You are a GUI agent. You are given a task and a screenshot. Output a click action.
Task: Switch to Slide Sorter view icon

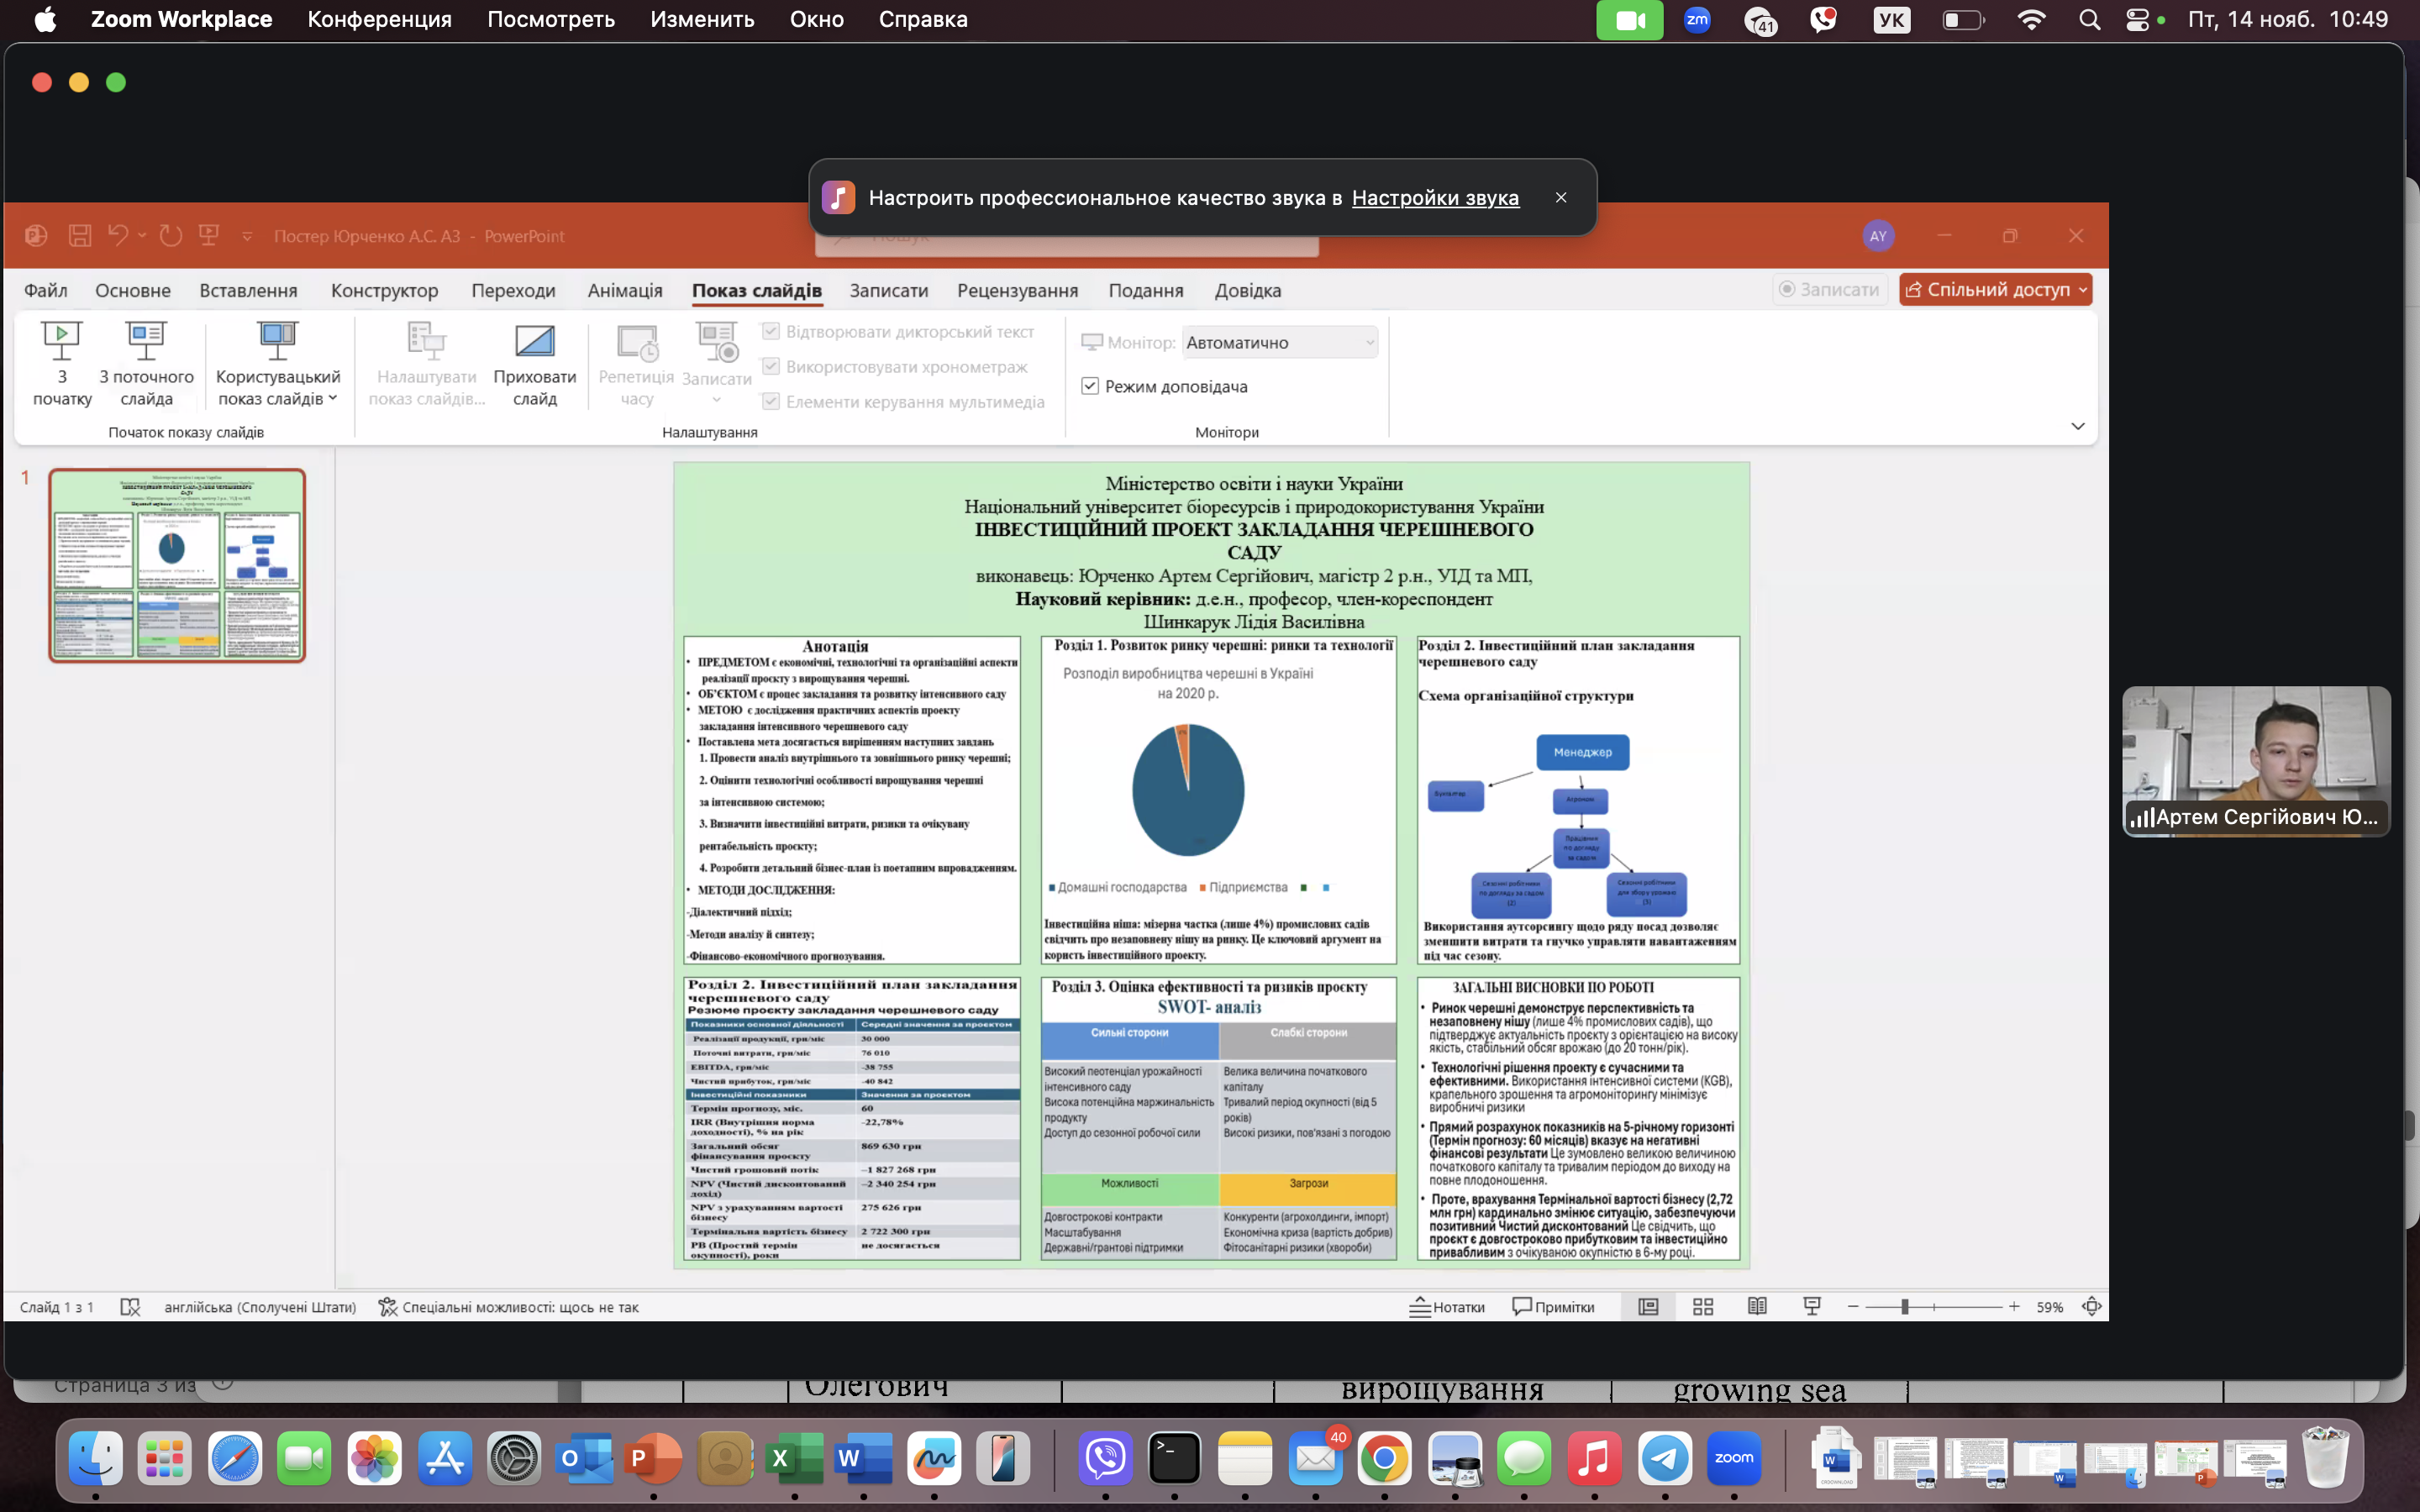point(1703,1307)
